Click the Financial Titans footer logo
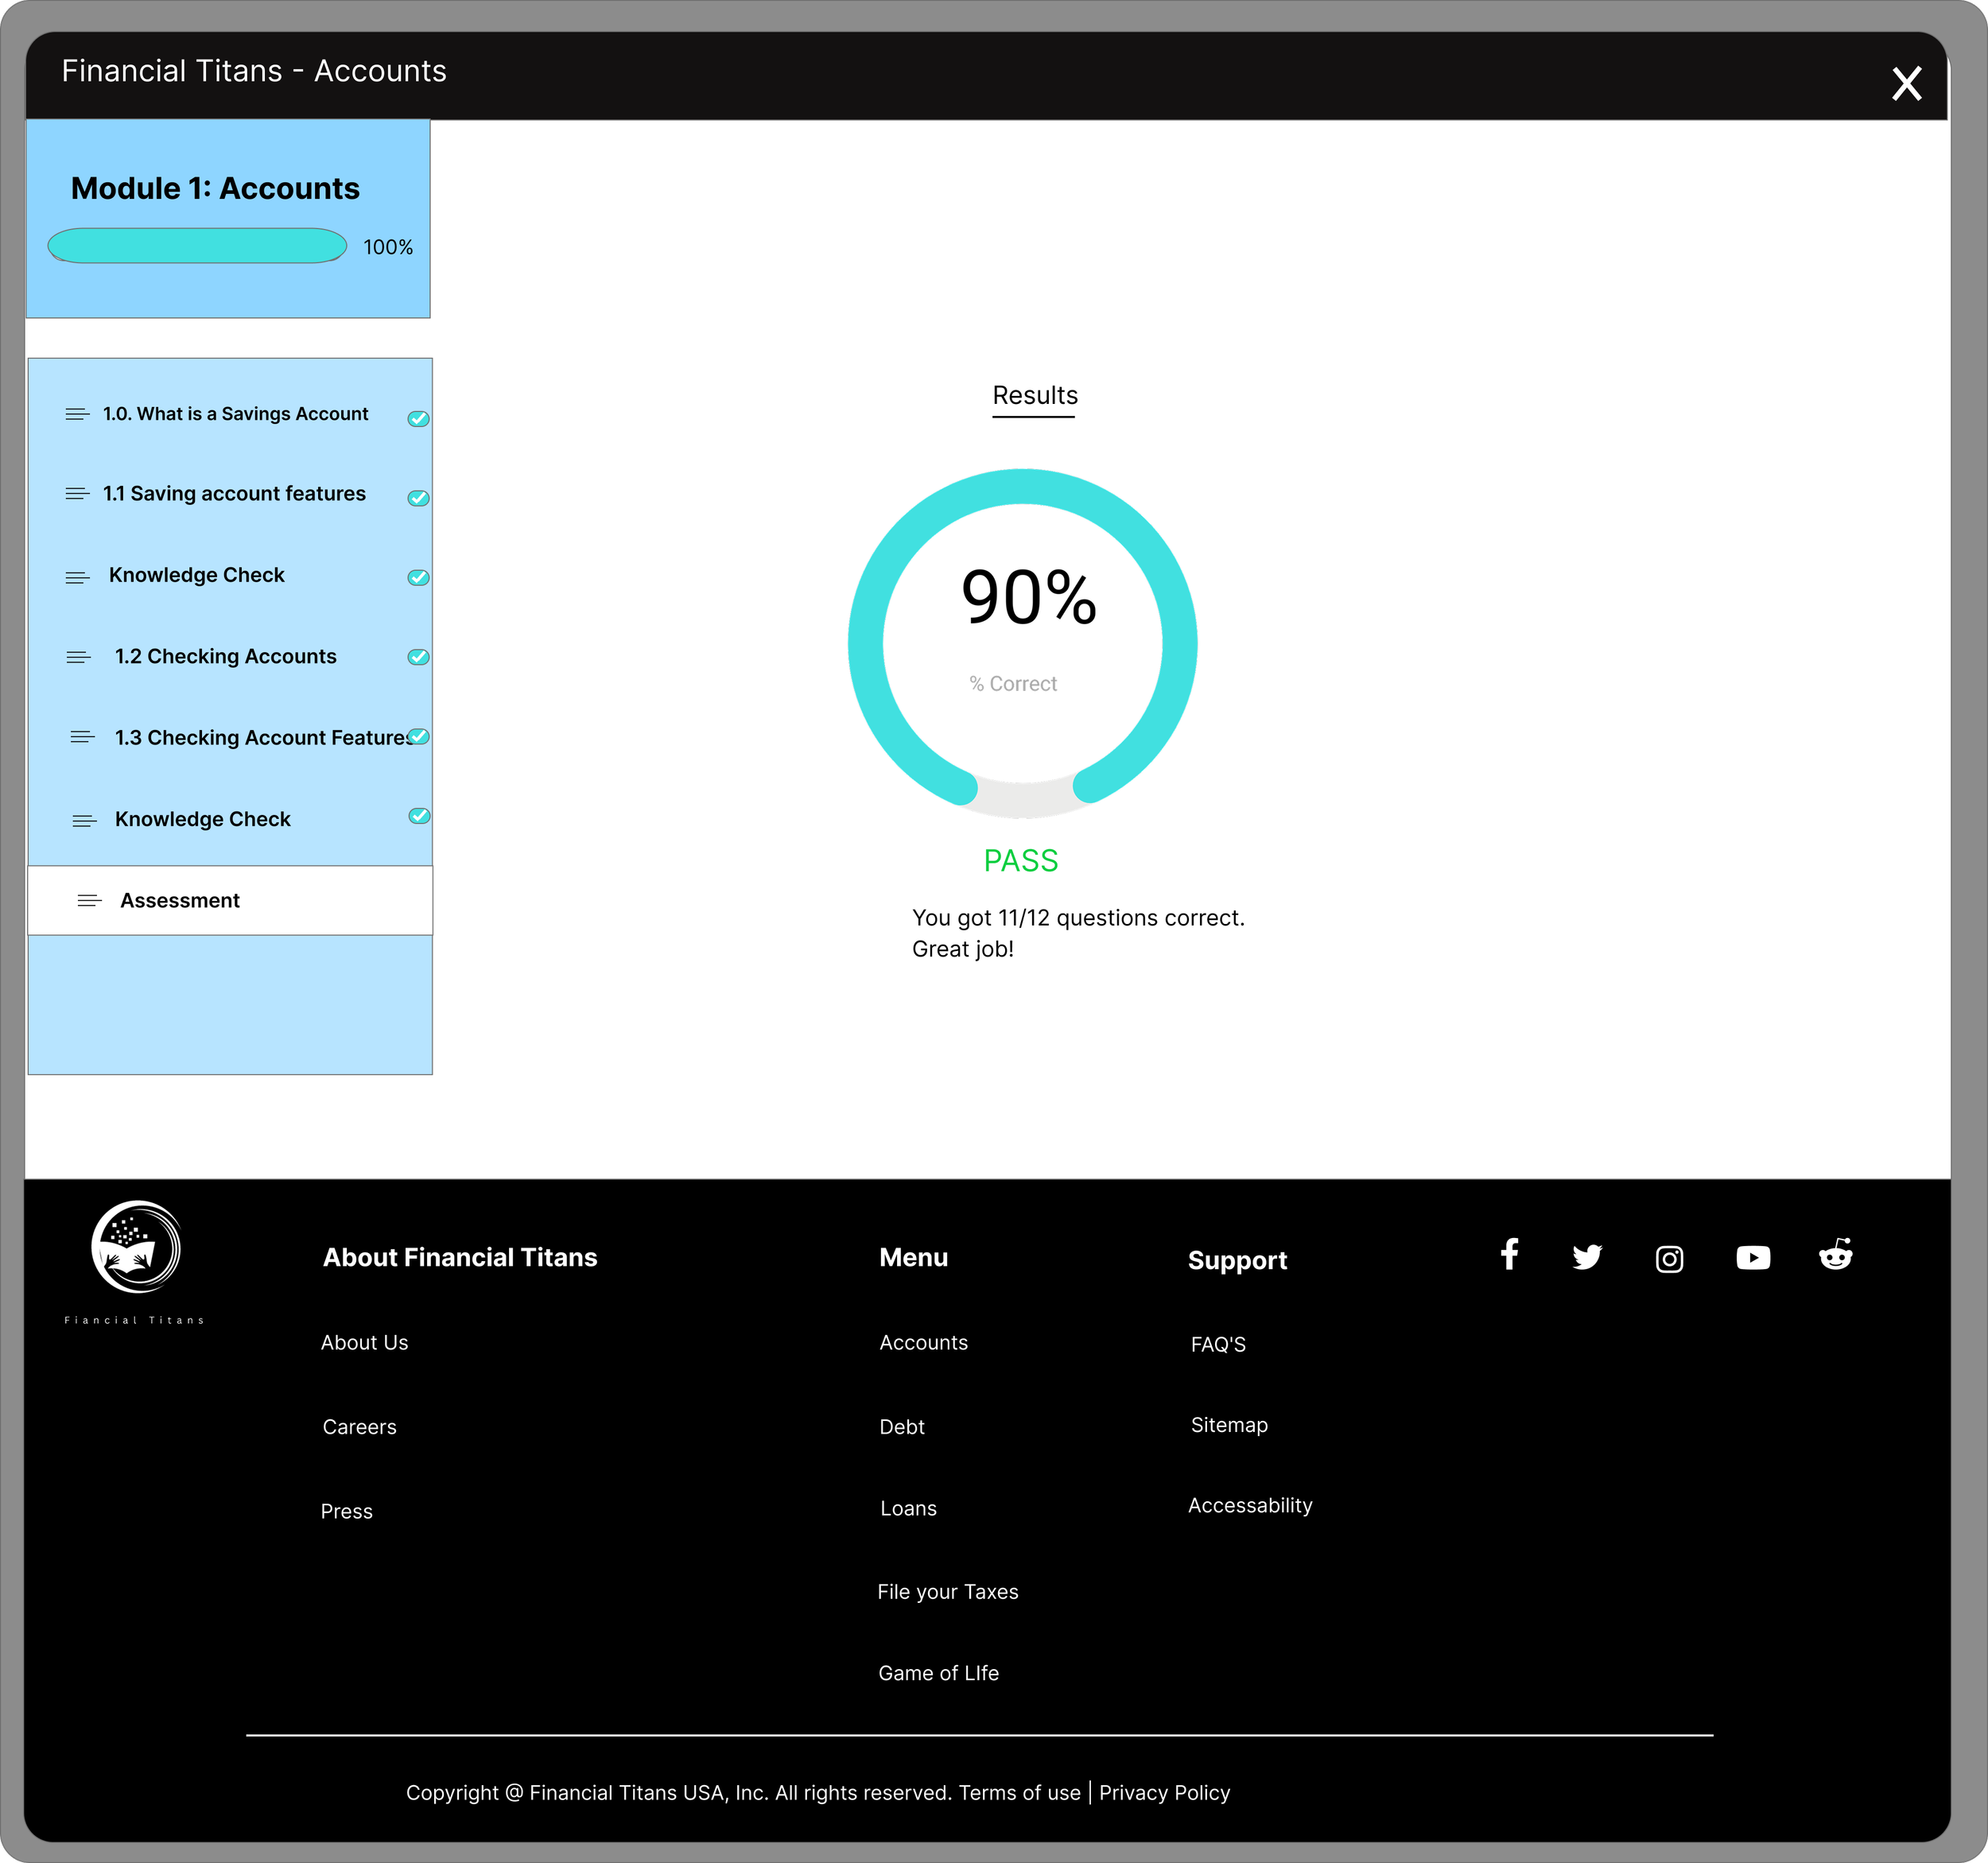The width and height of the screenshot is (1988, 1863). coord(136,1248)
